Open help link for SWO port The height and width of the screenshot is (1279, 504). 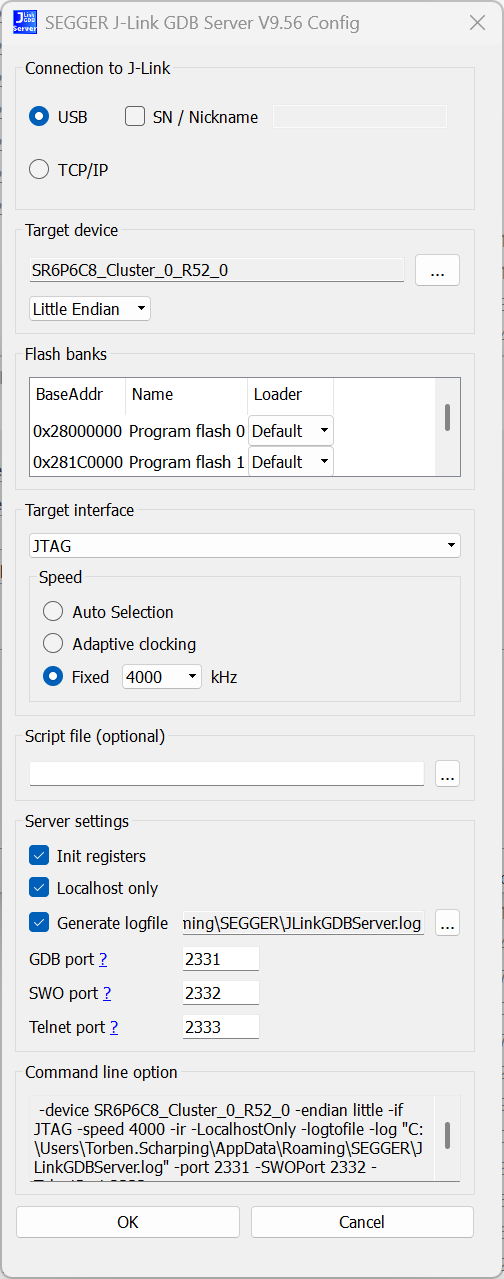[107, 994]
